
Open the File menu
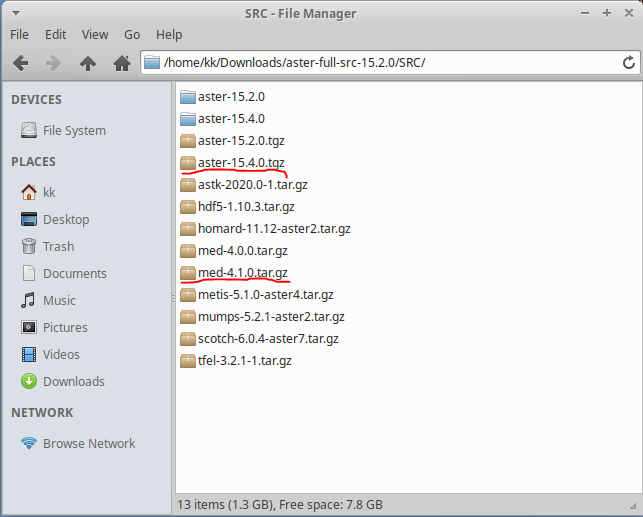click(19, 34)
